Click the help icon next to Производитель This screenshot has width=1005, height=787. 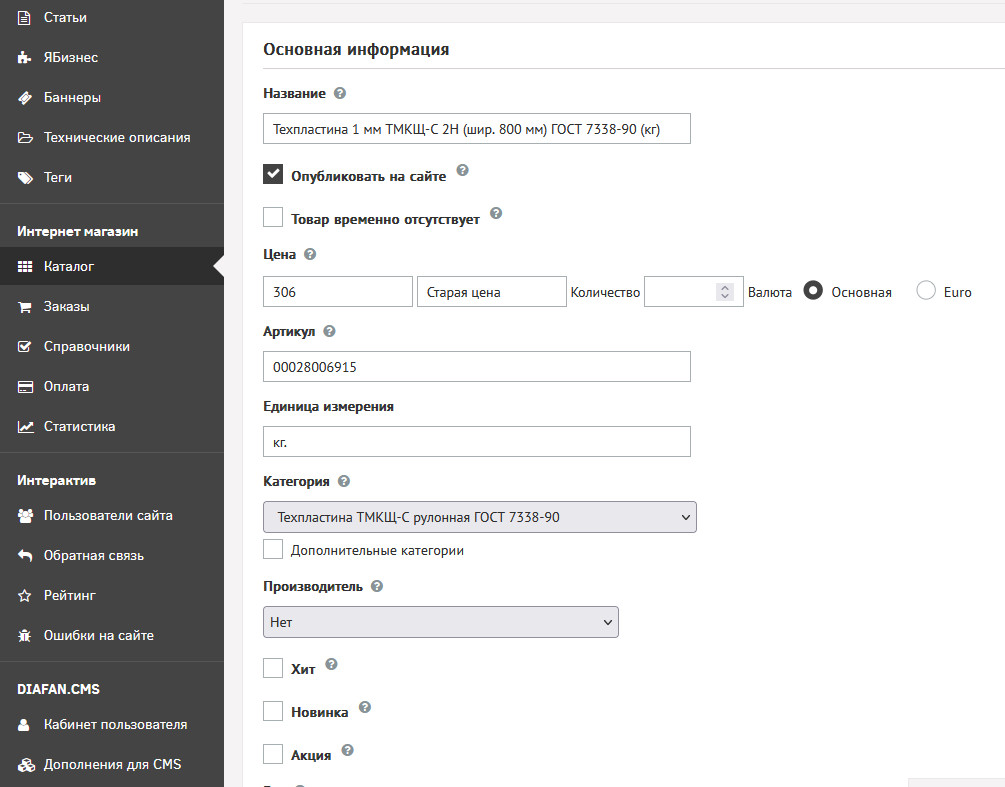(377, 586)
